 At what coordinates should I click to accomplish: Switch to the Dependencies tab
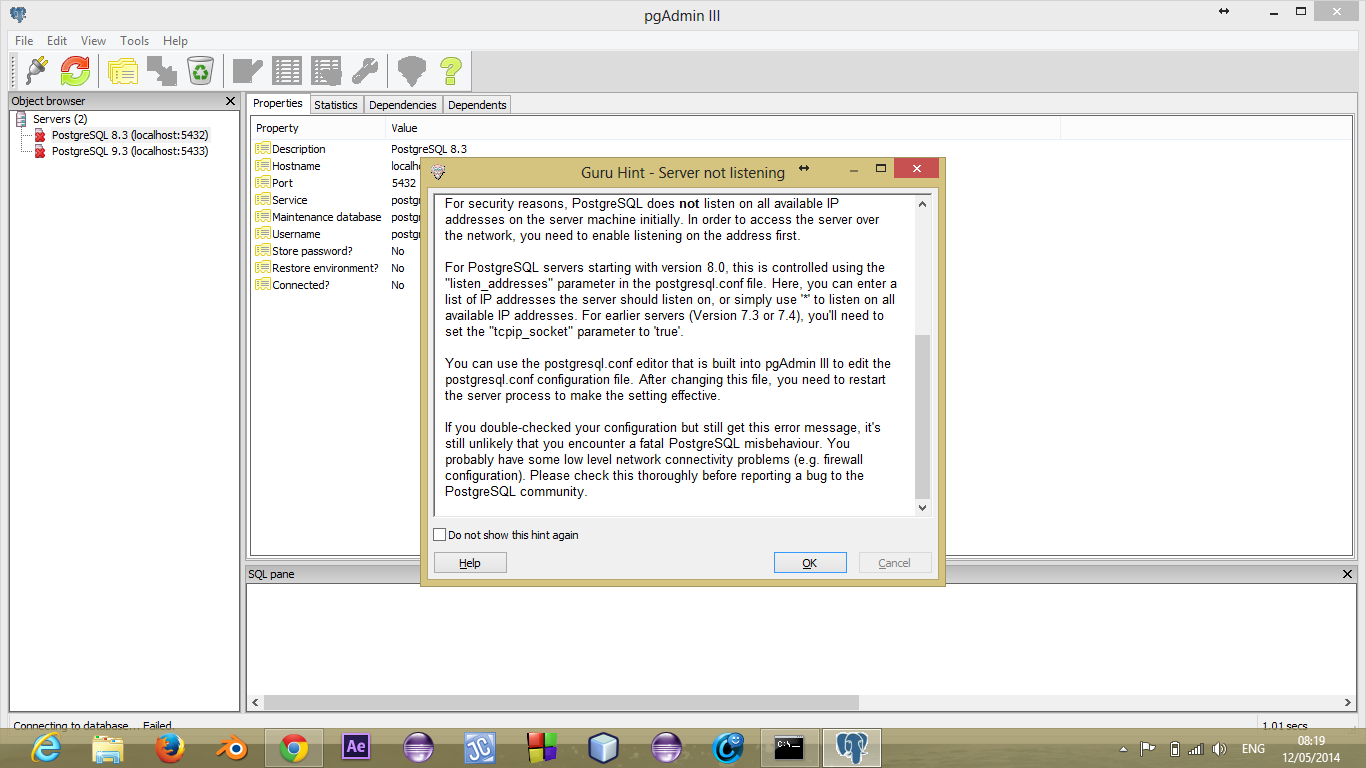(x=402, y=105)
